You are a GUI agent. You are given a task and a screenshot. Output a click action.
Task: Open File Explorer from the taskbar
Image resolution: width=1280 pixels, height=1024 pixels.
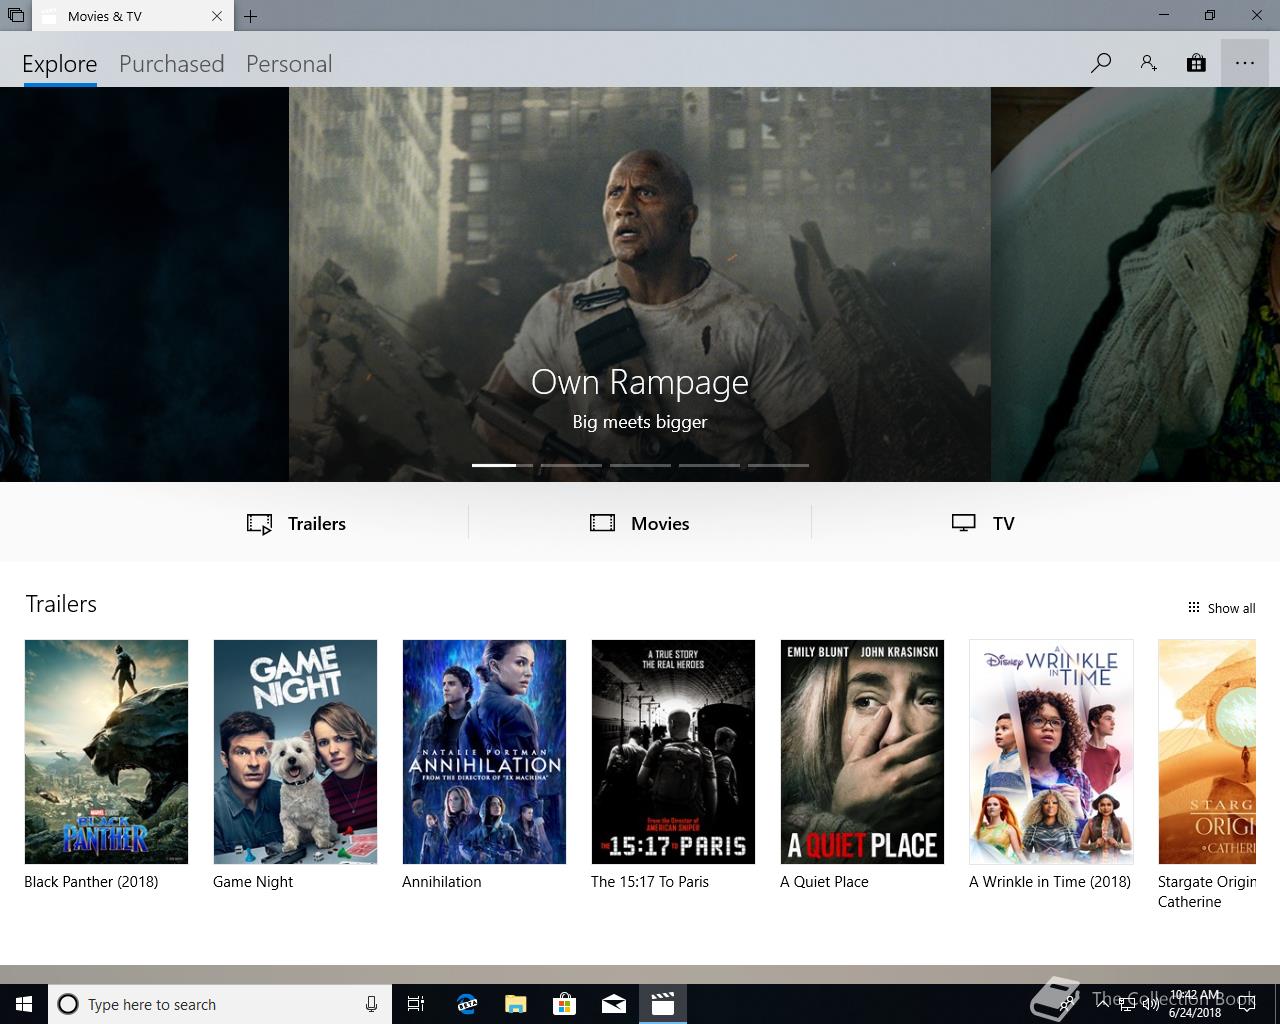tap(515, 1004)
